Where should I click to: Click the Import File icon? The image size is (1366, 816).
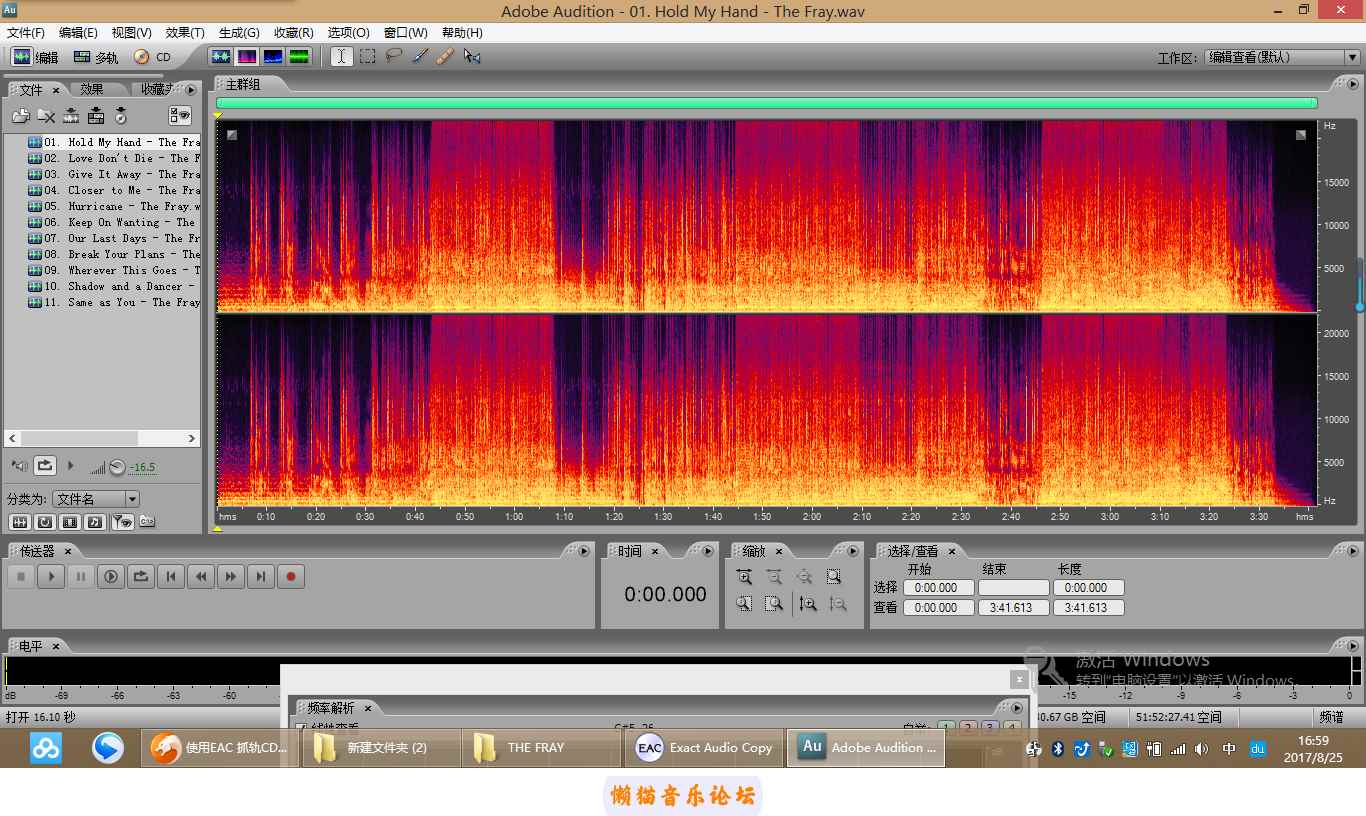coord(20,116)
